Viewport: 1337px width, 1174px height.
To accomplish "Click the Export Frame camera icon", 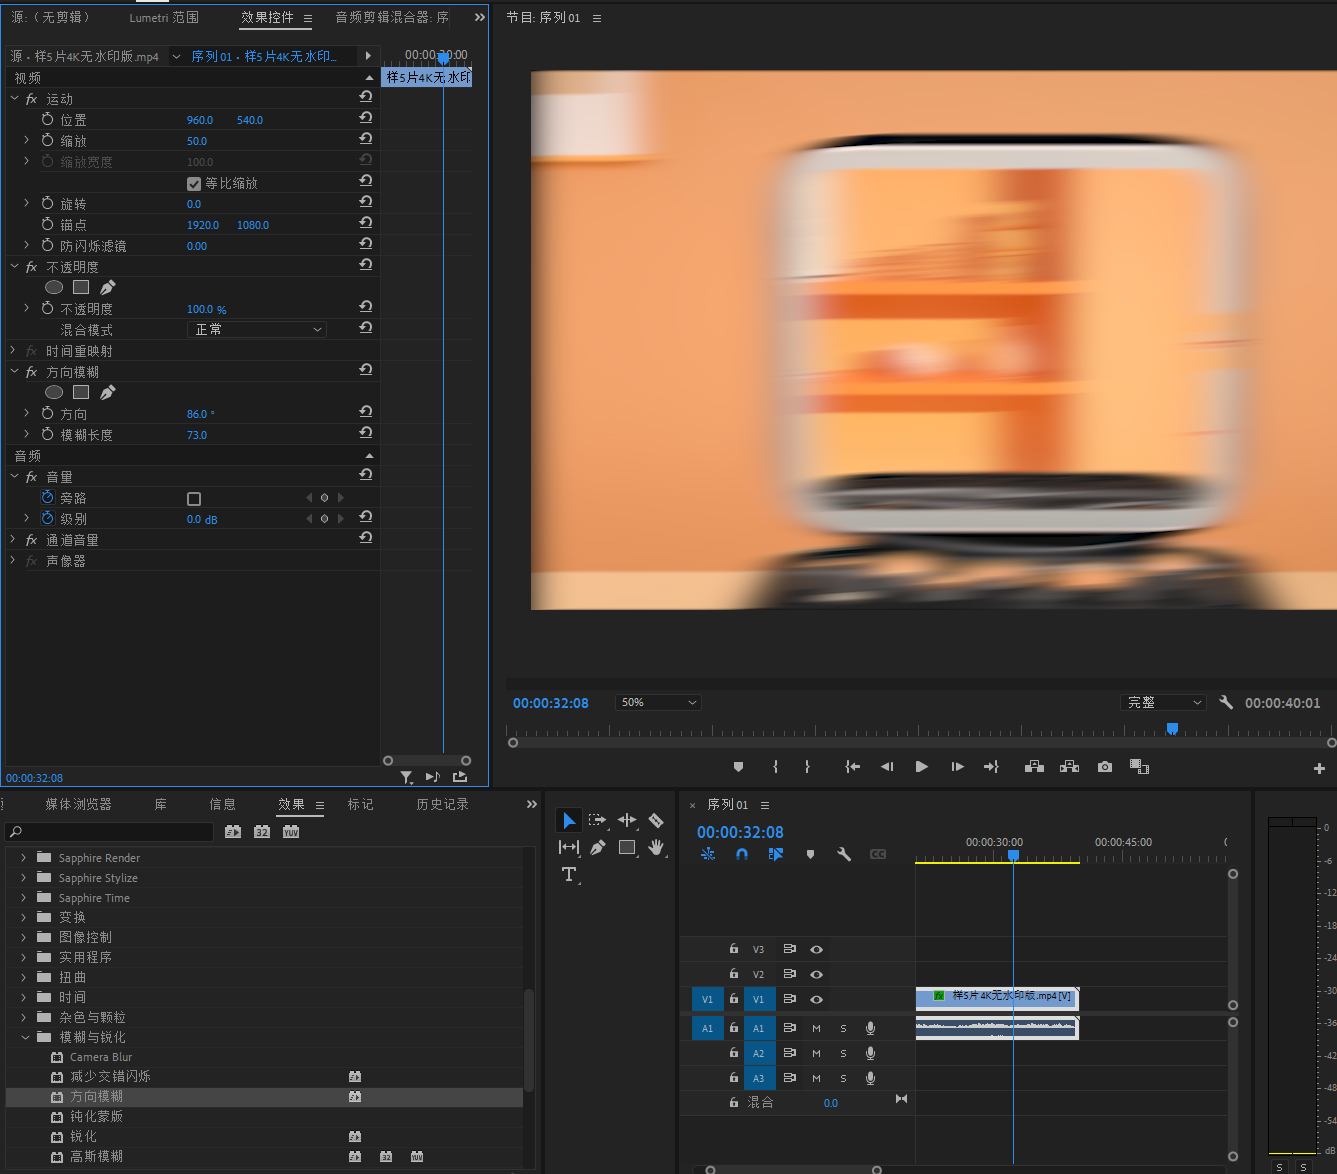I will point(1104,767).
